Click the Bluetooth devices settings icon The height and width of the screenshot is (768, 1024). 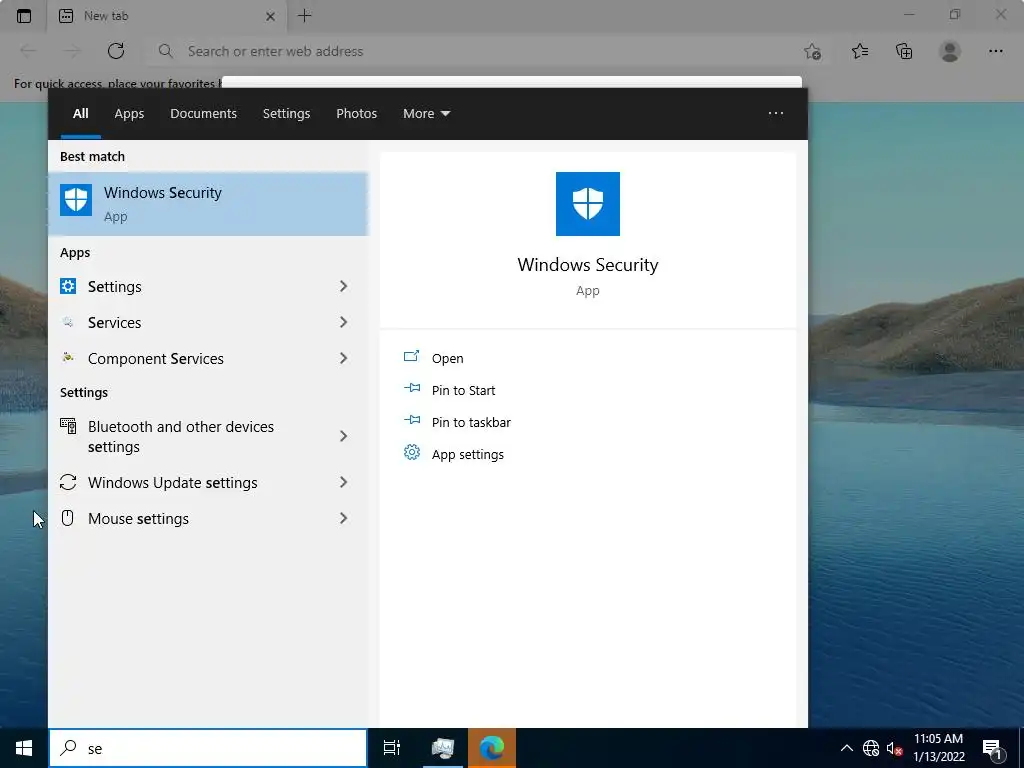coord(68,426)
